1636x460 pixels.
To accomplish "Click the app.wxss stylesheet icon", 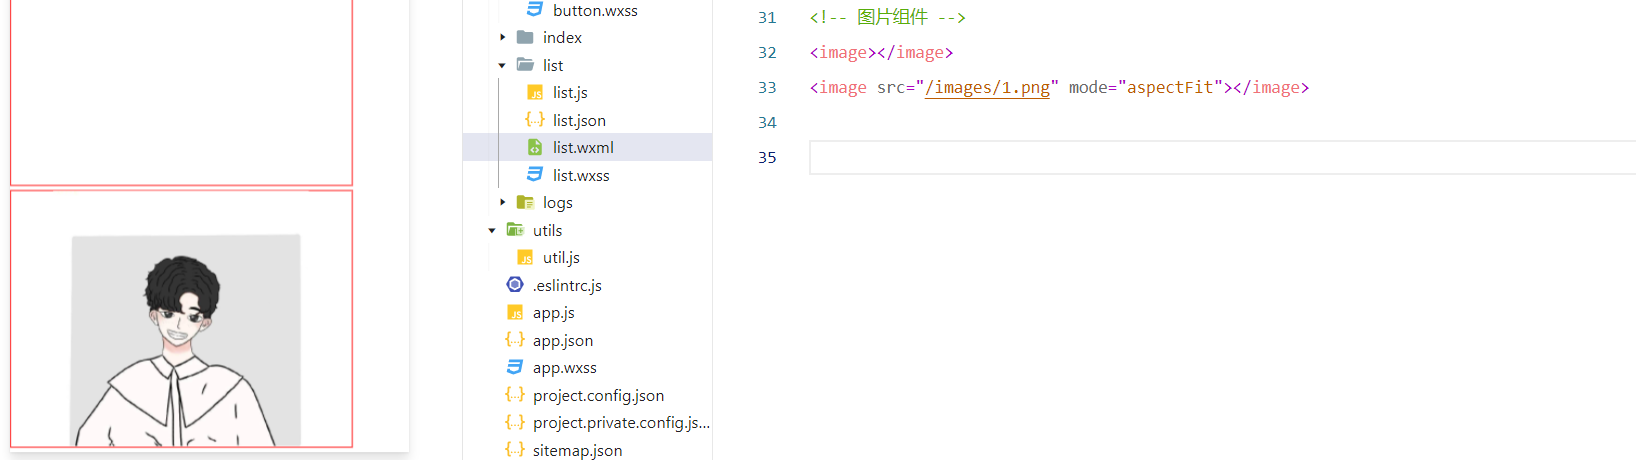I will 515,368.
